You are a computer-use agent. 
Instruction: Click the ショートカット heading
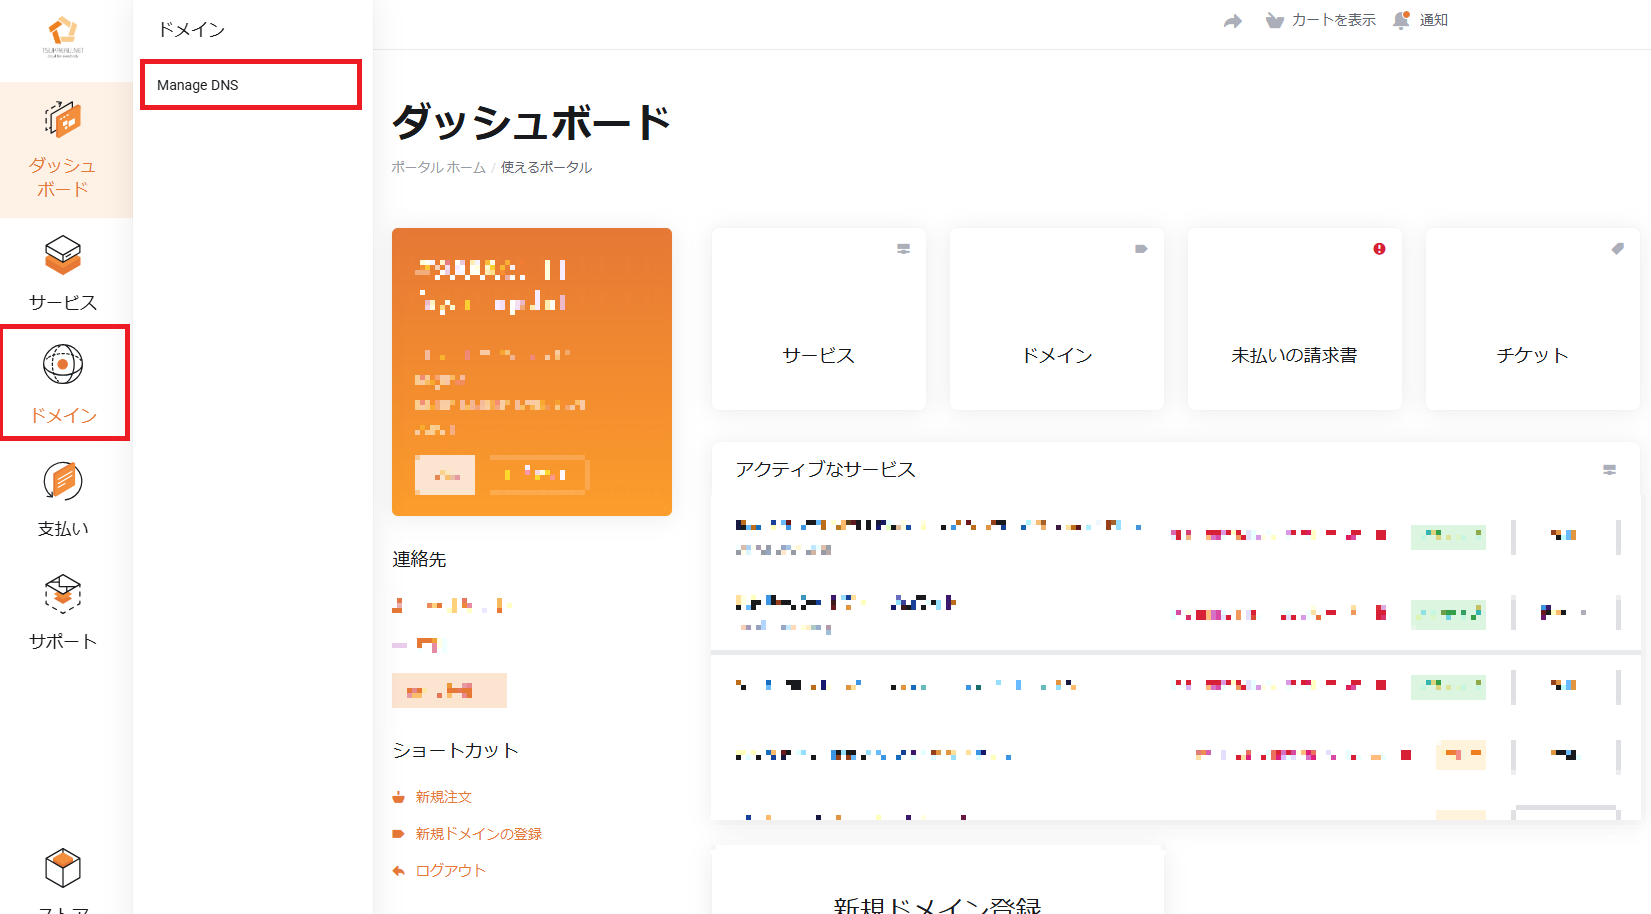pyautogui.click(x=455, y=750)
